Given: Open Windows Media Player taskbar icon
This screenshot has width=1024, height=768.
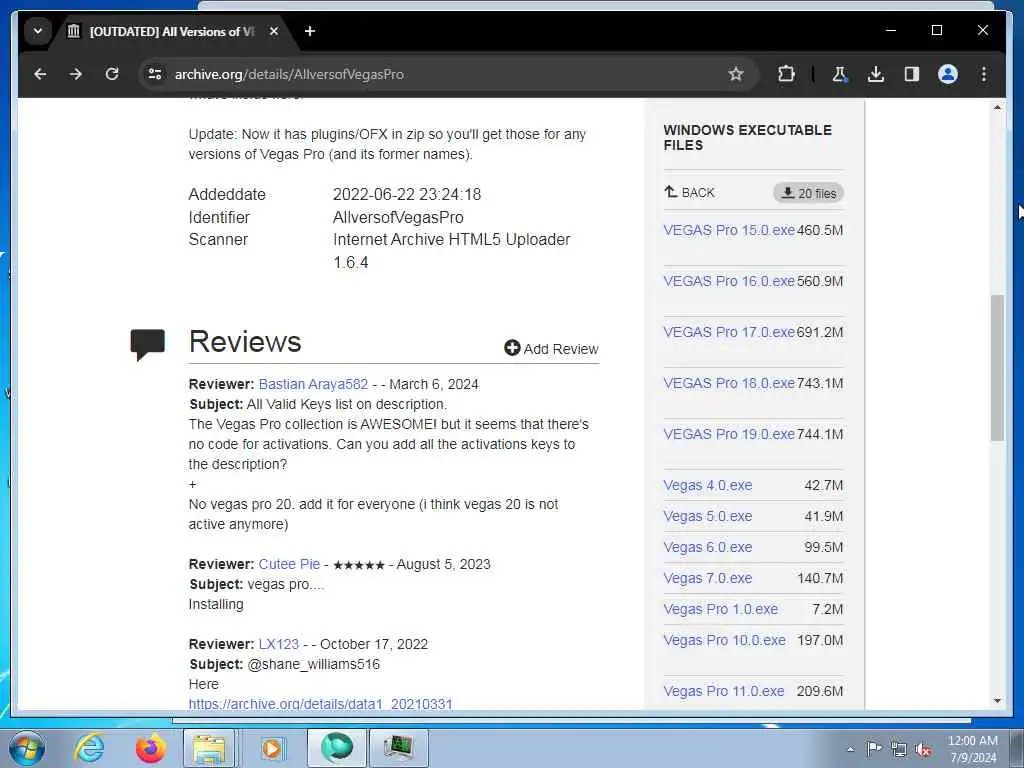Looking at the screenshot, I should click(x=272, y=748).
